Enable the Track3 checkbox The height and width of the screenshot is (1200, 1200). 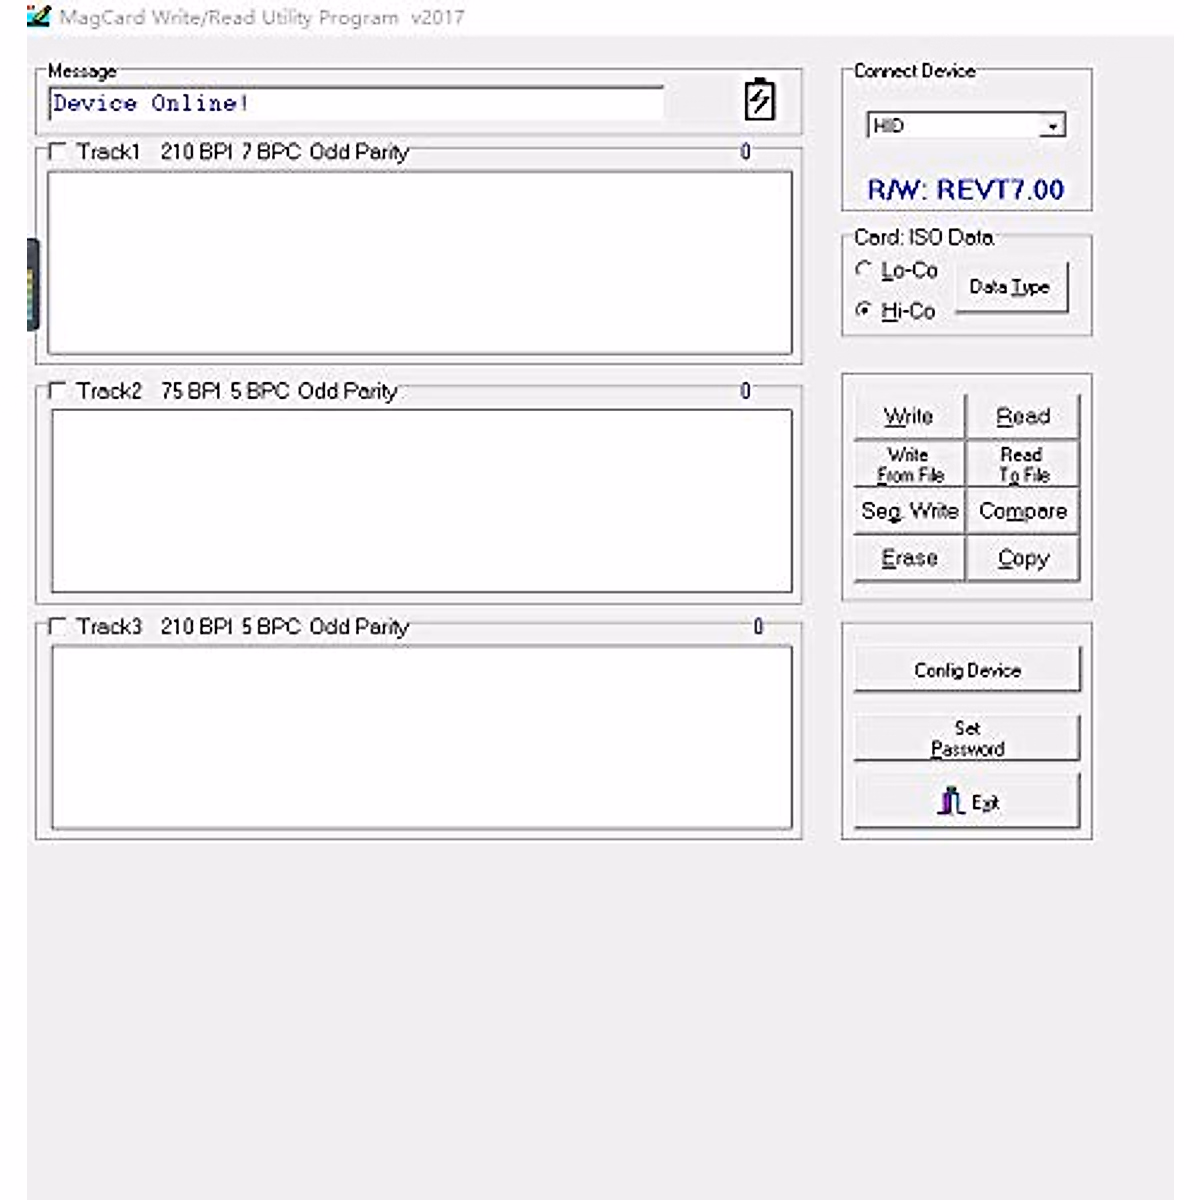click(57, 627)
